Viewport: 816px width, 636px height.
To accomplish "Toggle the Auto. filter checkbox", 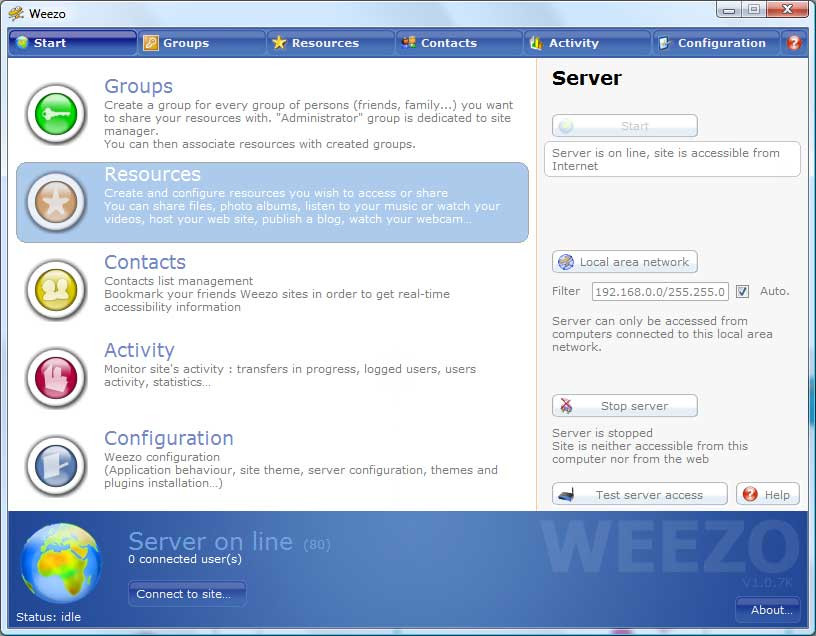I will [x=743, y=291].
